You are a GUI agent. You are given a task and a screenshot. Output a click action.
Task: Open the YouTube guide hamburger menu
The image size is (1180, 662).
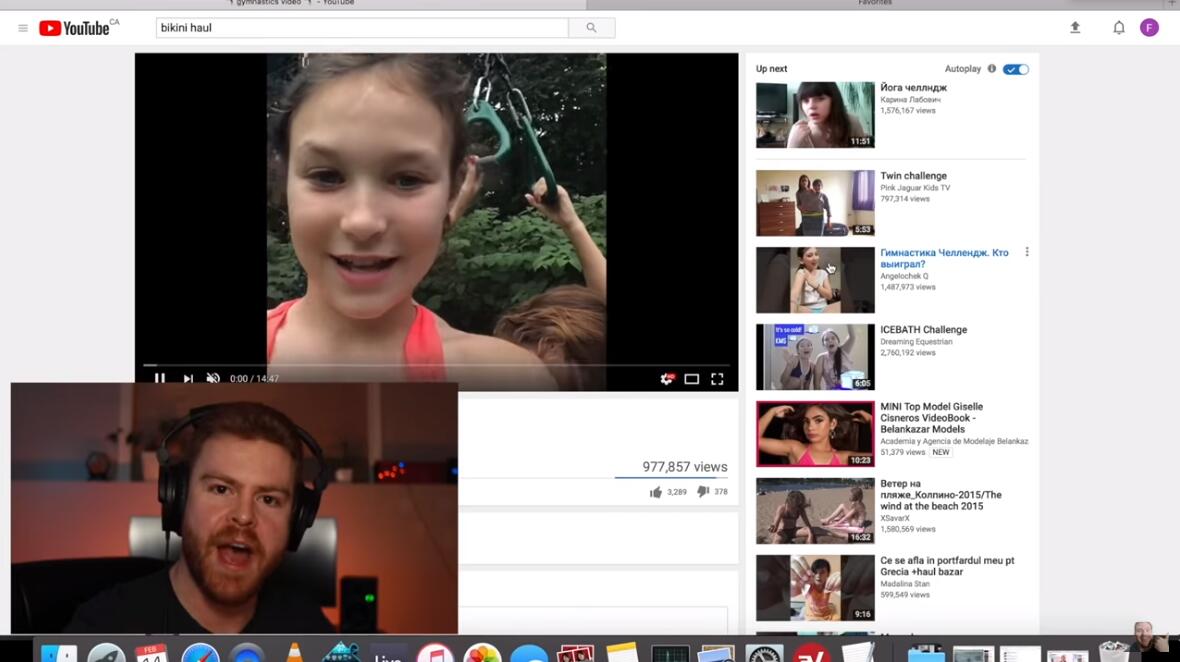point(23,28)
